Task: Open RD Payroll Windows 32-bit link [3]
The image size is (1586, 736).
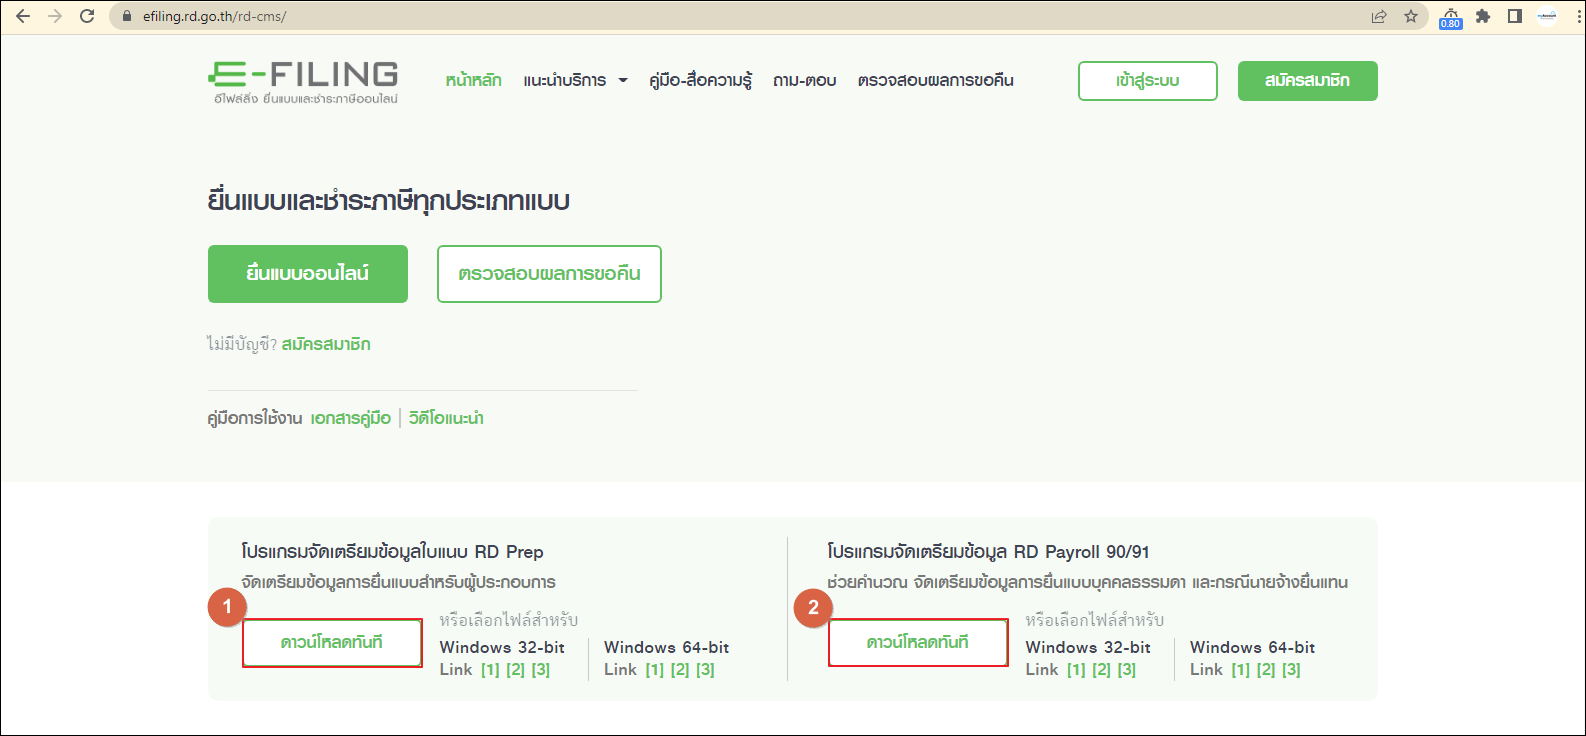Action: click(1127, 670)
